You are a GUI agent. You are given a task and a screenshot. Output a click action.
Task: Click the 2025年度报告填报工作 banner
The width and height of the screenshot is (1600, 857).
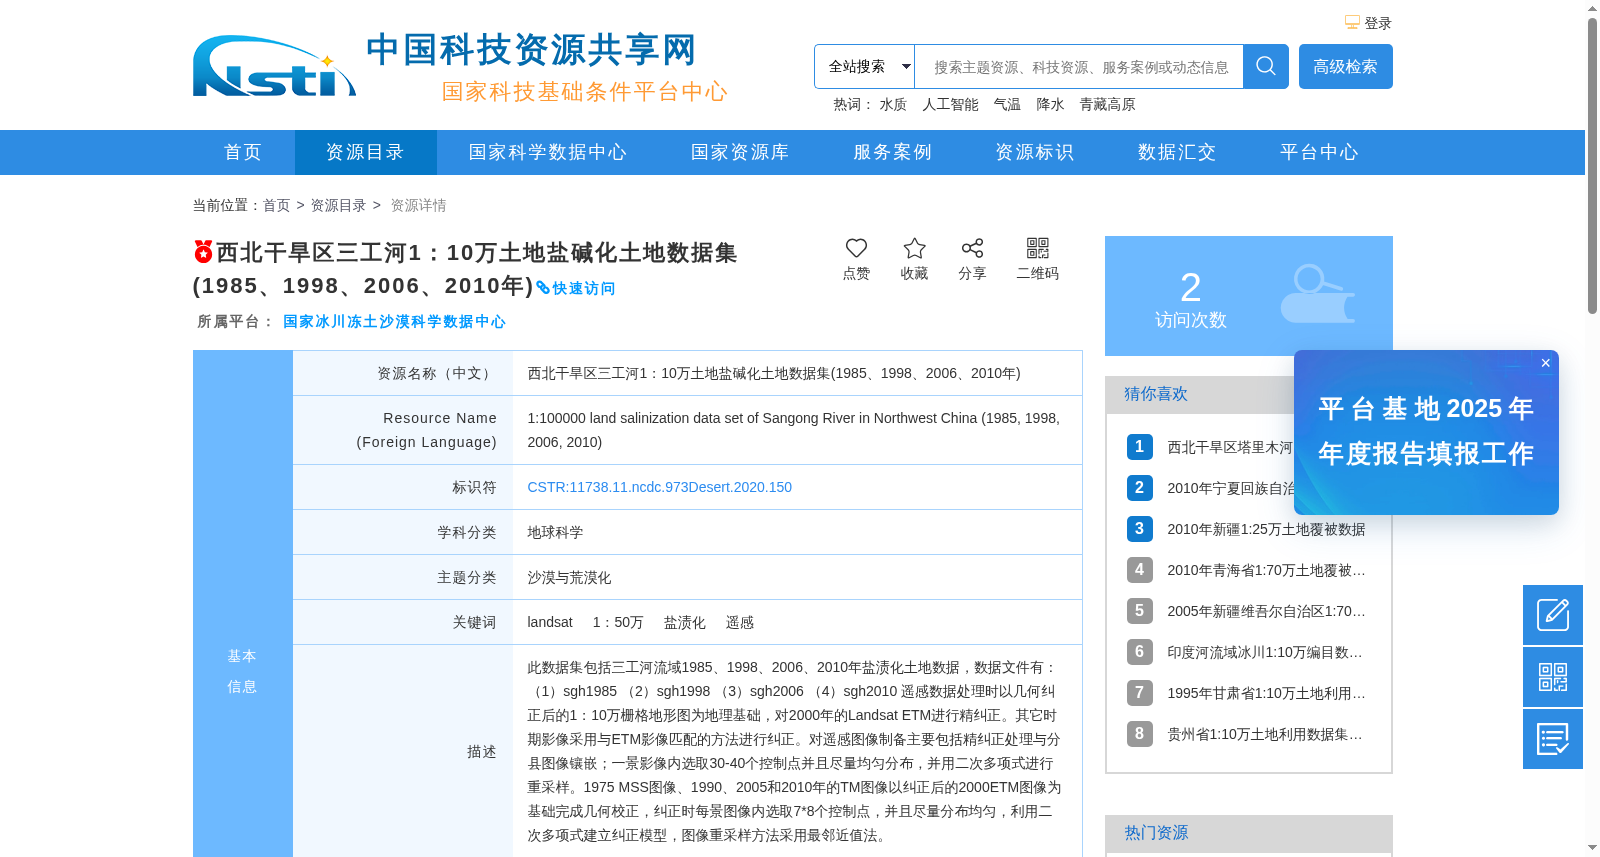[1426, 432]
